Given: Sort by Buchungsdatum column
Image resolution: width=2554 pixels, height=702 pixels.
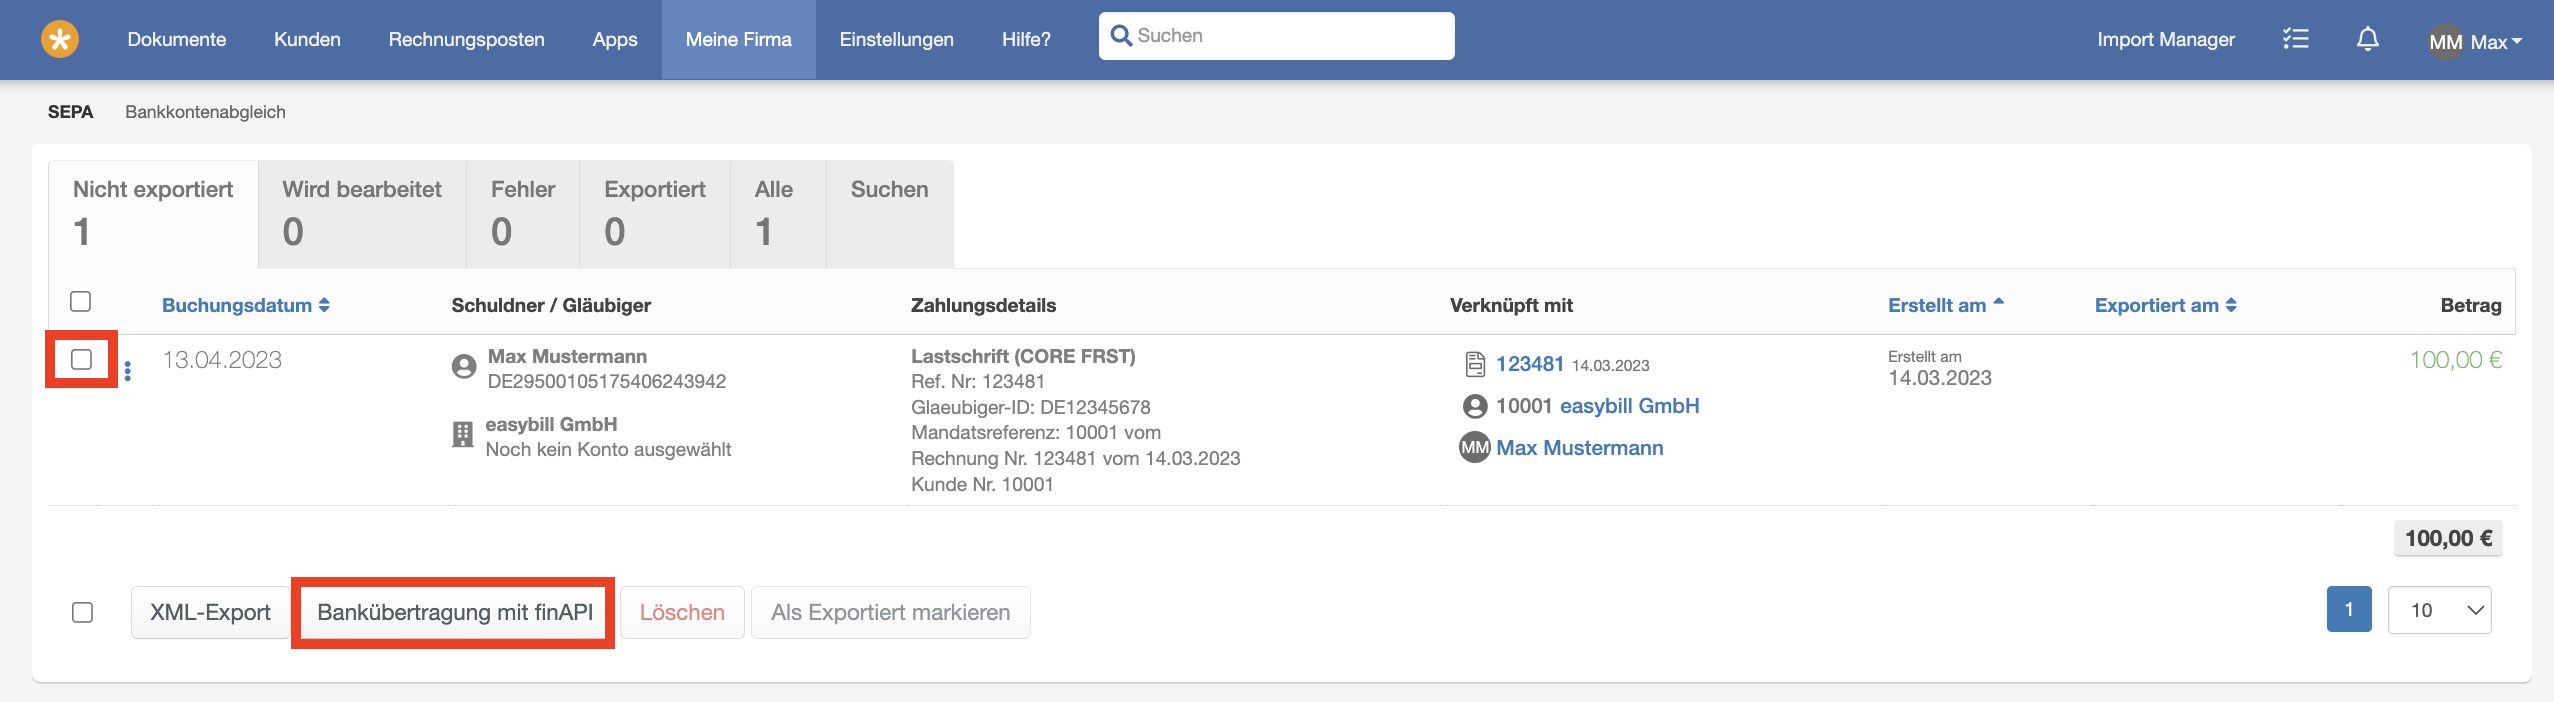Looking at the screenshot, I should click(x=245, y=305).
